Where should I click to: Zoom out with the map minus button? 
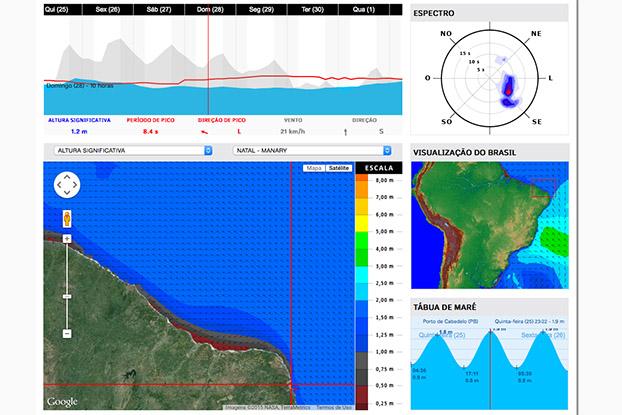(67, 334)
